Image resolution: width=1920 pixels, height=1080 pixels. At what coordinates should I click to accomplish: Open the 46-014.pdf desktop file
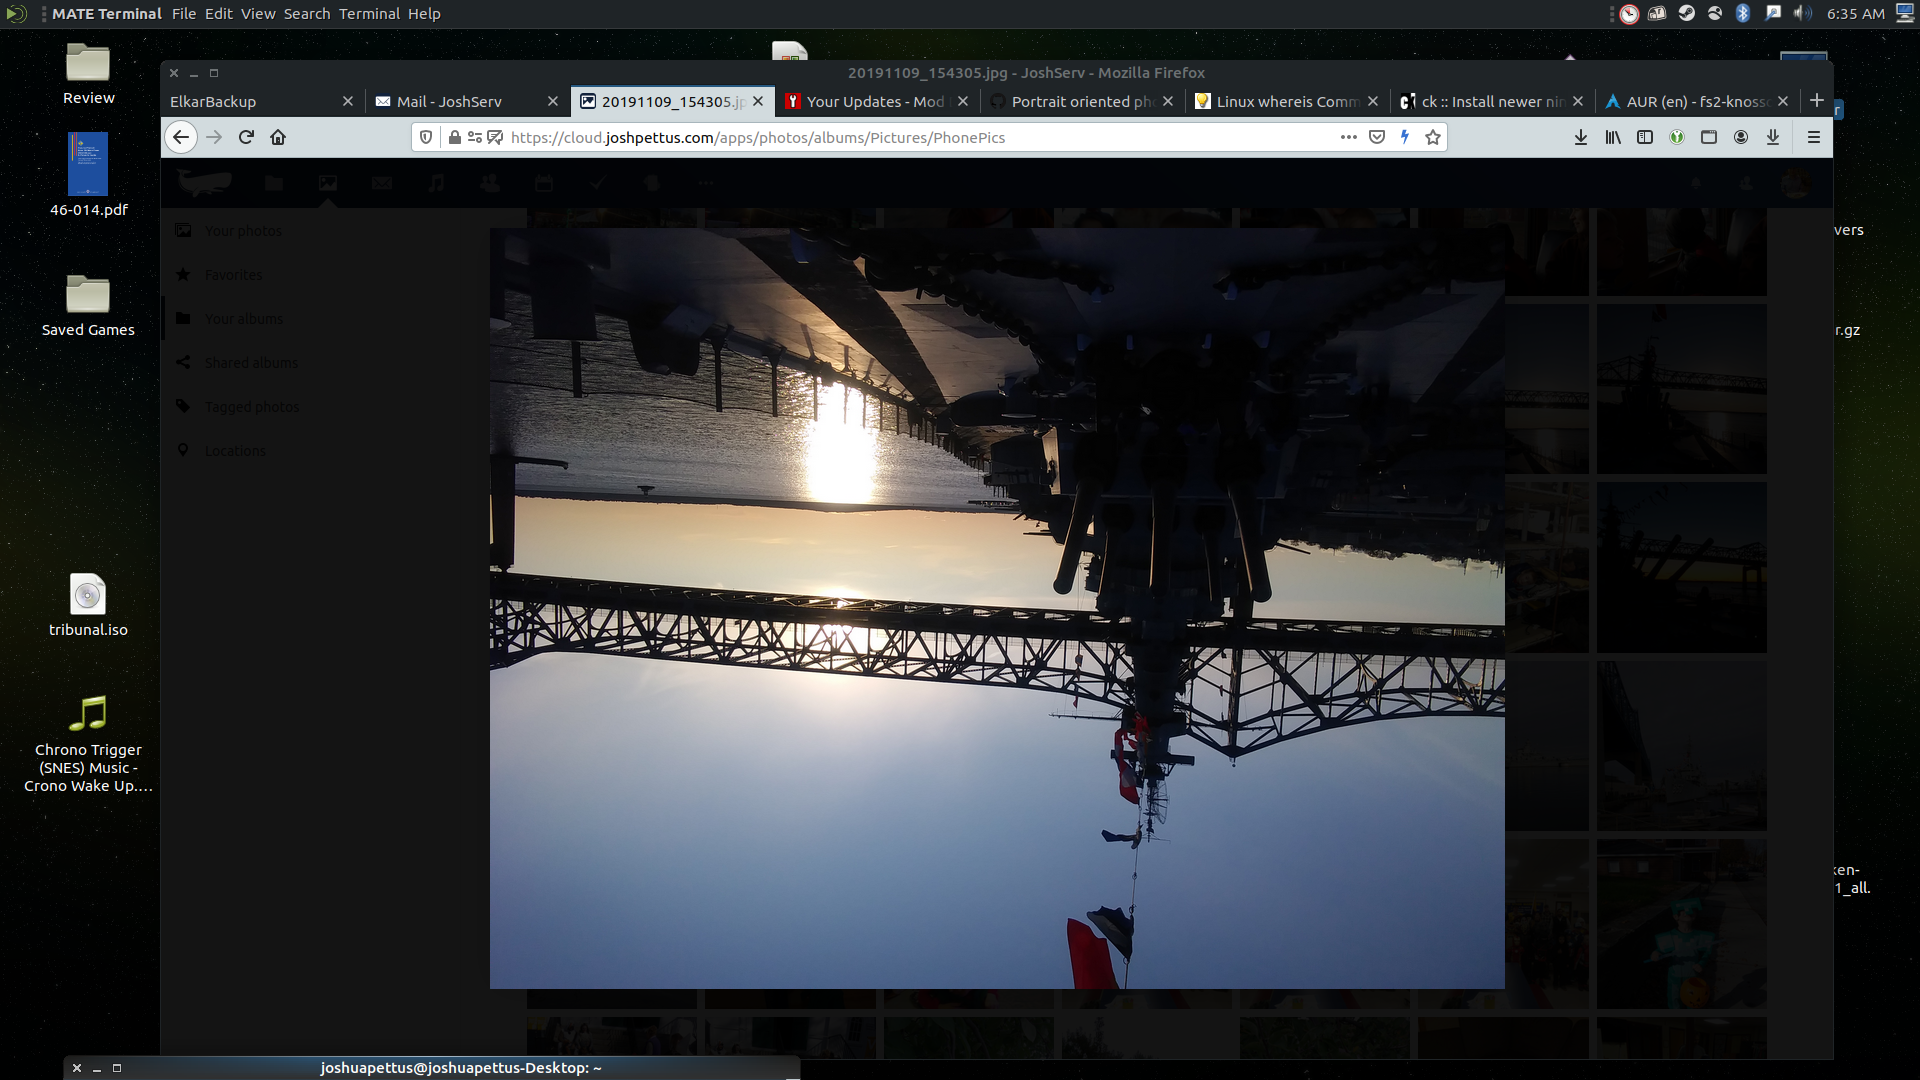[x=88, y=175]
